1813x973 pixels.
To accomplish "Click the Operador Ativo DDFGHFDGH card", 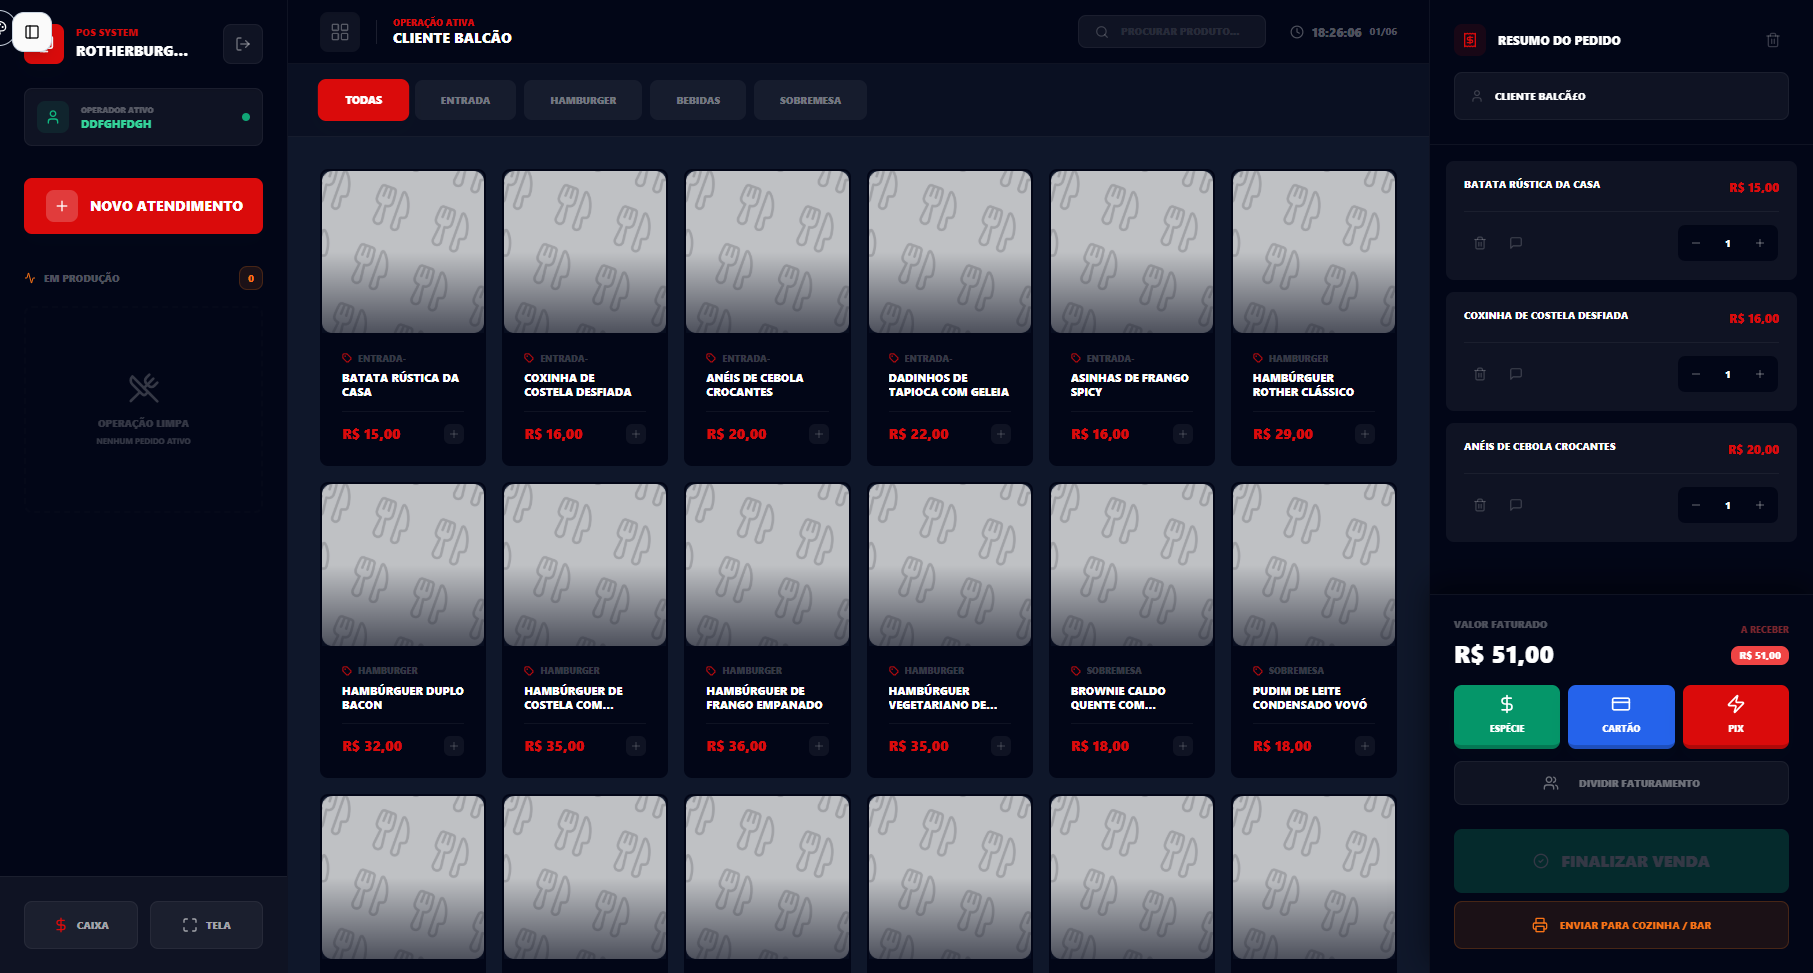I will point(143,117).
